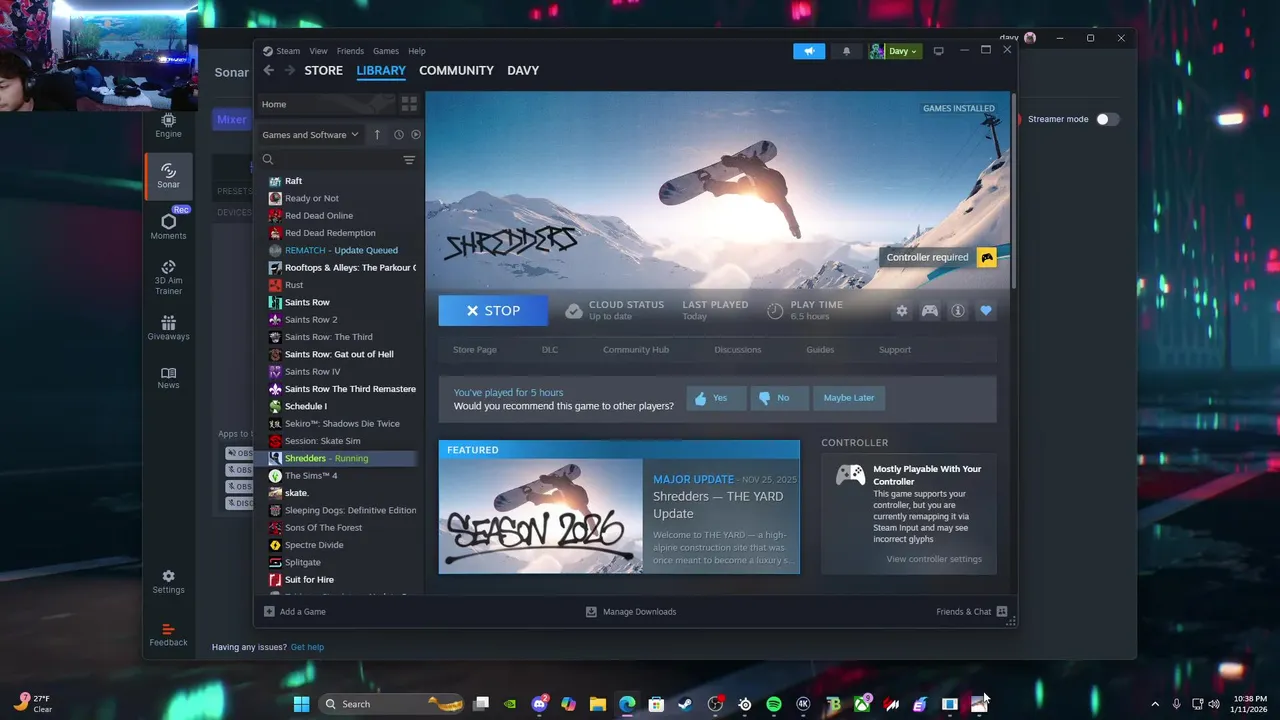The height and width of the screenshot is (720, 1280).
Task: Go to the COMMUNITY tab
Action: 456,70
